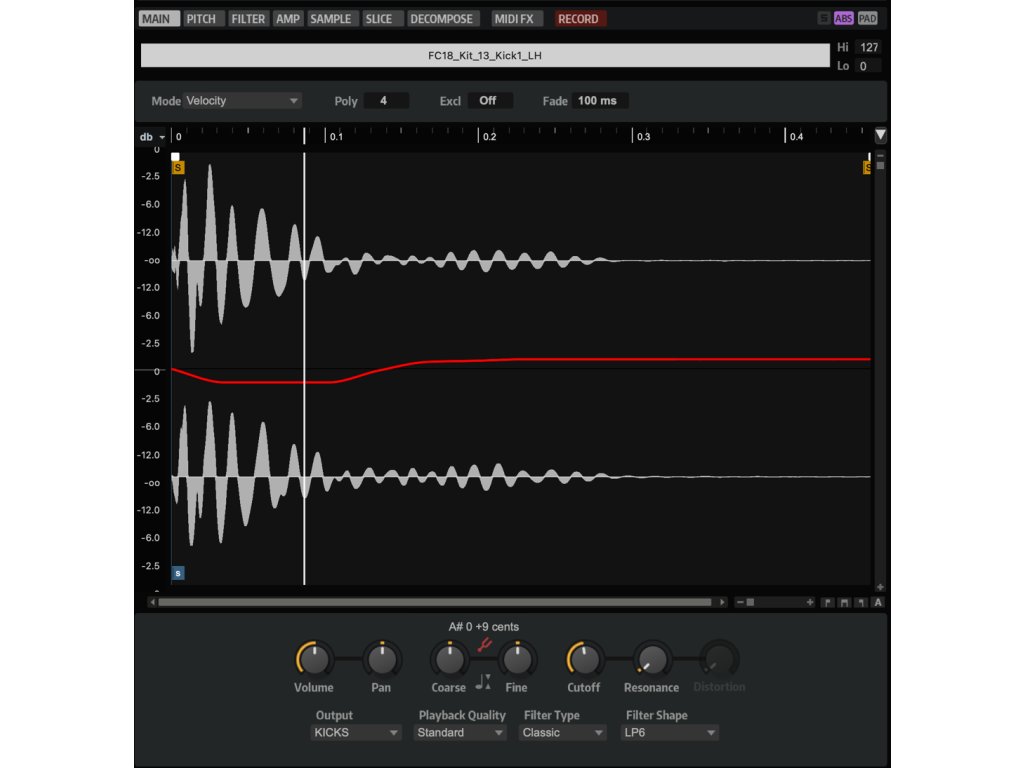This screenshot has height=768, width=1024.
Task: Open the DECOMPOSE tab
Action: coord(441,19)
